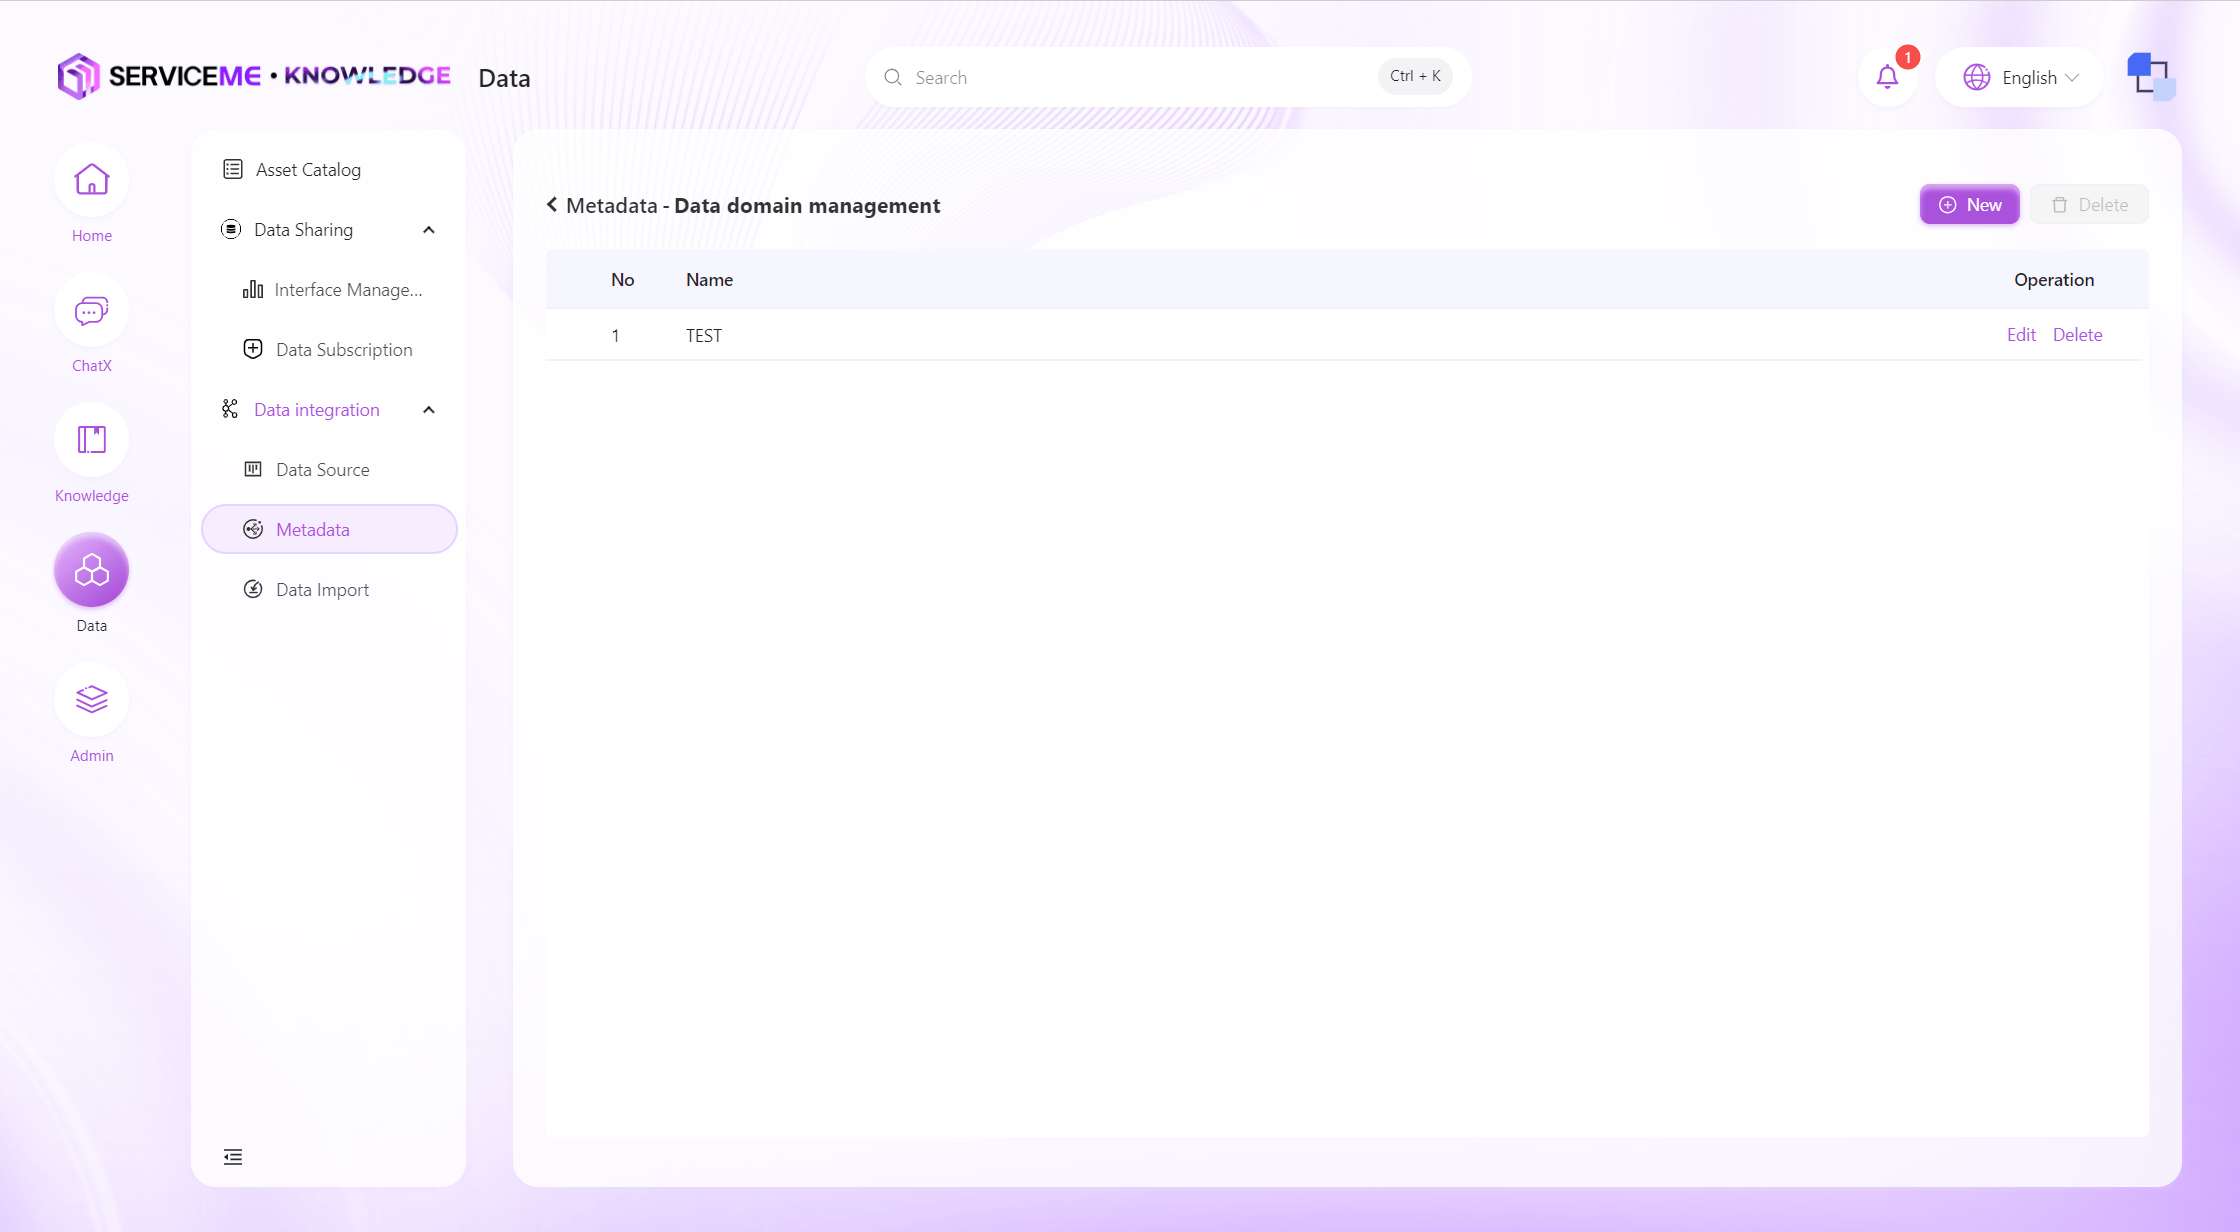Viewport: 2240px width, 1232px height.
Task: Click the ServiceMe Knowledge logo
Action: pos(254,76)
